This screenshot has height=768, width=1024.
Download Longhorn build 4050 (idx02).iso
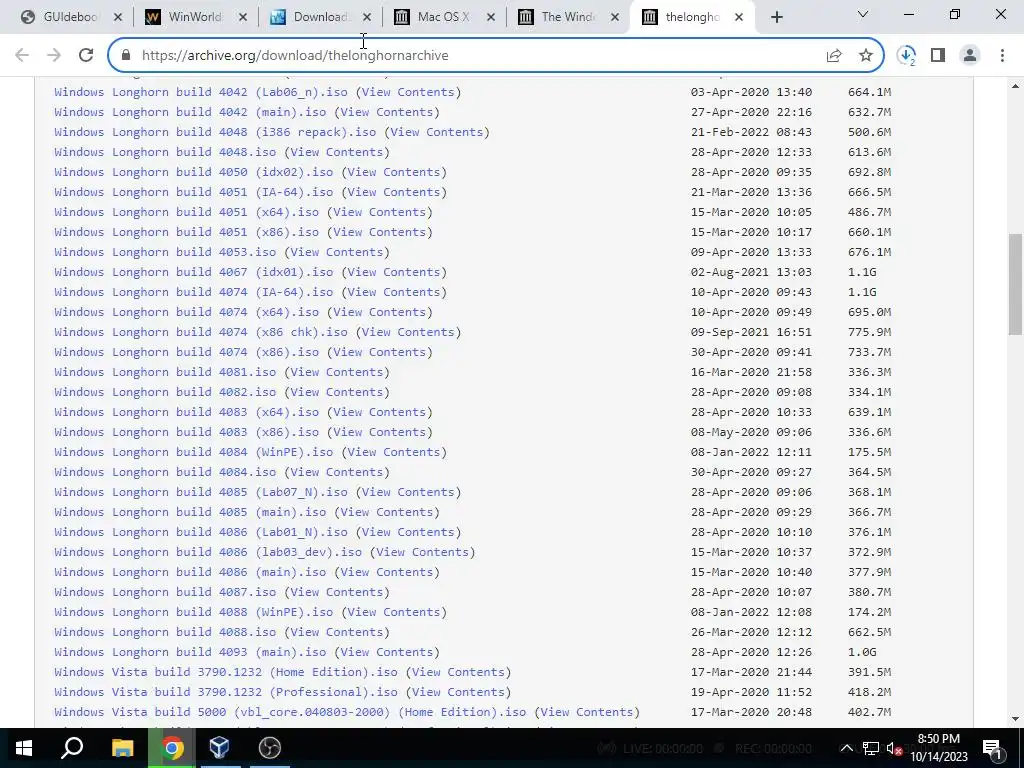(x=193, y=172)
